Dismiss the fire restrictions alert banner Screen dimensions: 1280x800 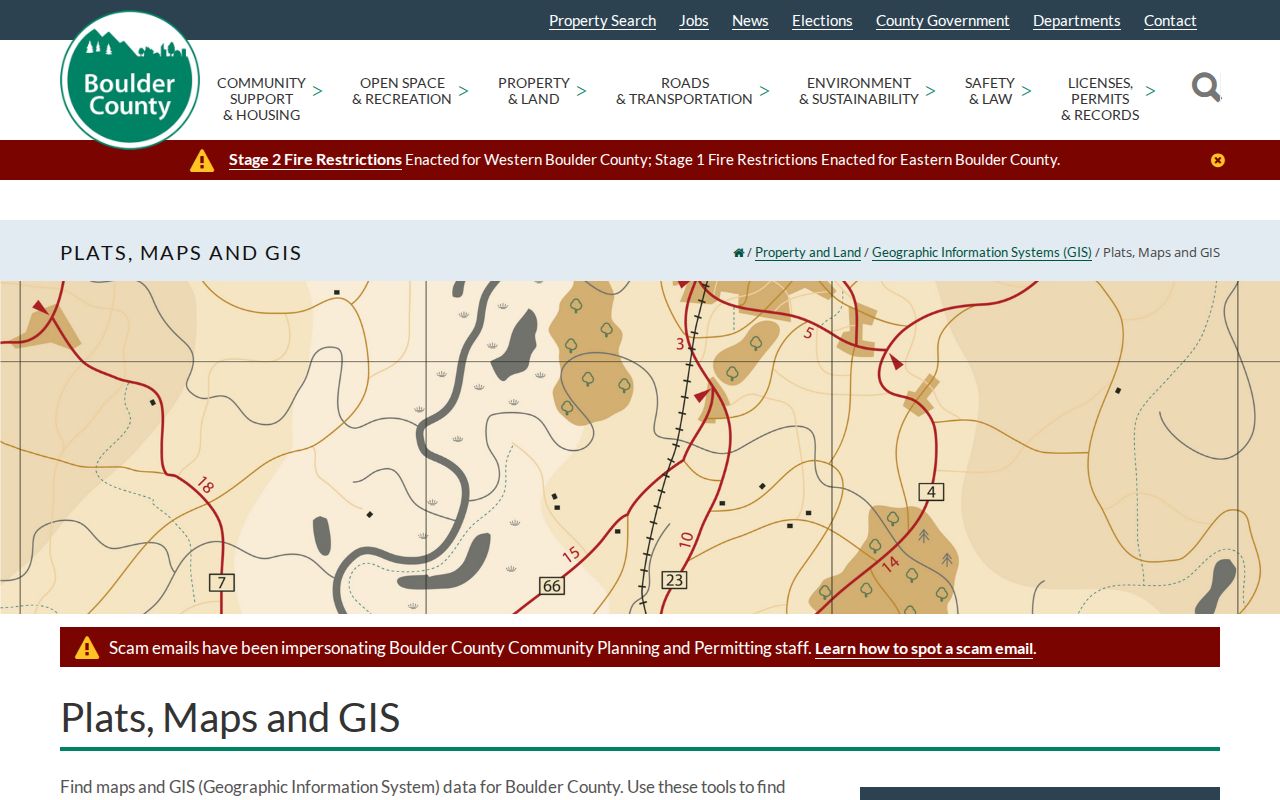(x=1217, y=160)
